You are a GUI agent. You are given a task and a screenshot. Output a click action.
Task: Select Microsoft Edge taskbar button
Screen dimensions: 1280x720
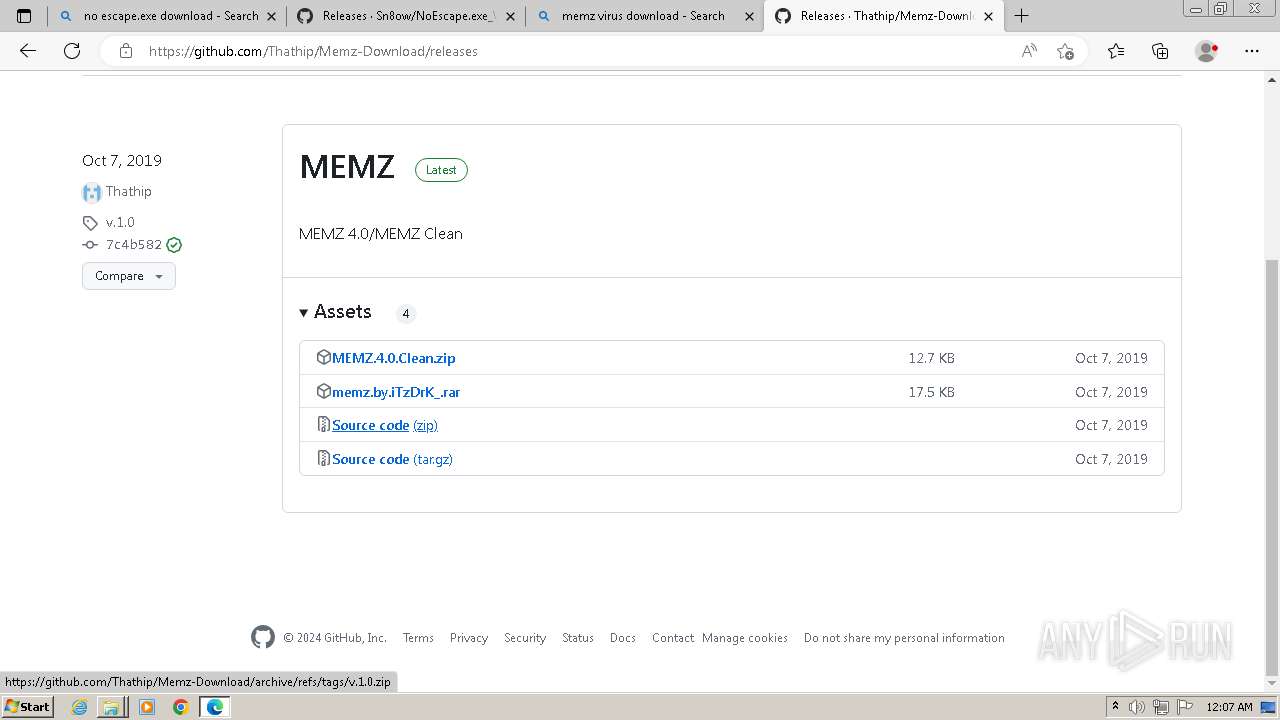[214, 707]
